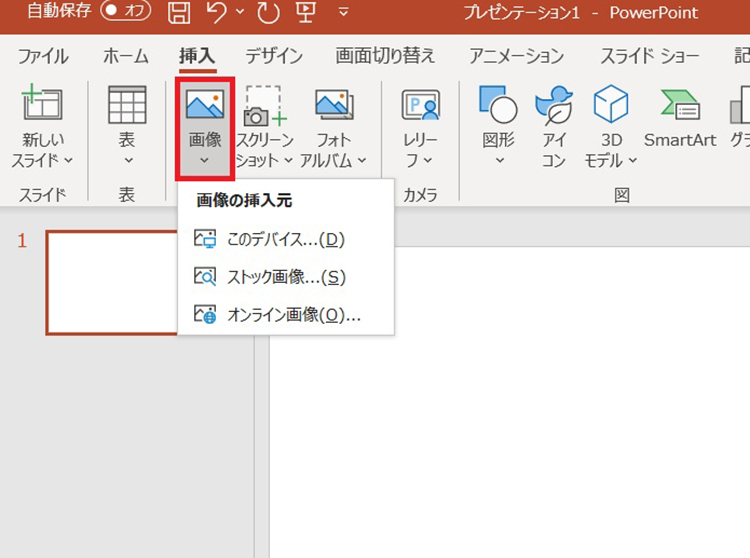750x558 pixels.
Task: Open the Undo history dropdown arrow
Action: click(x=240, y=11)
